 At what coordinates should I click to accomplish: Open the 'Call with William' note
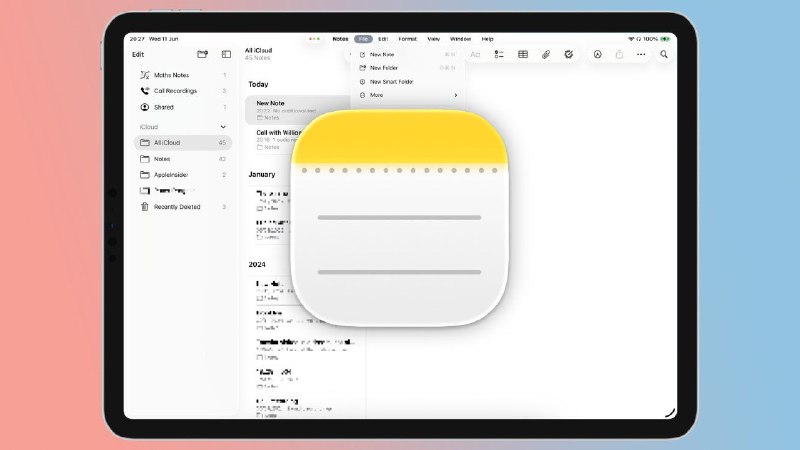click(x=276, y=139)
